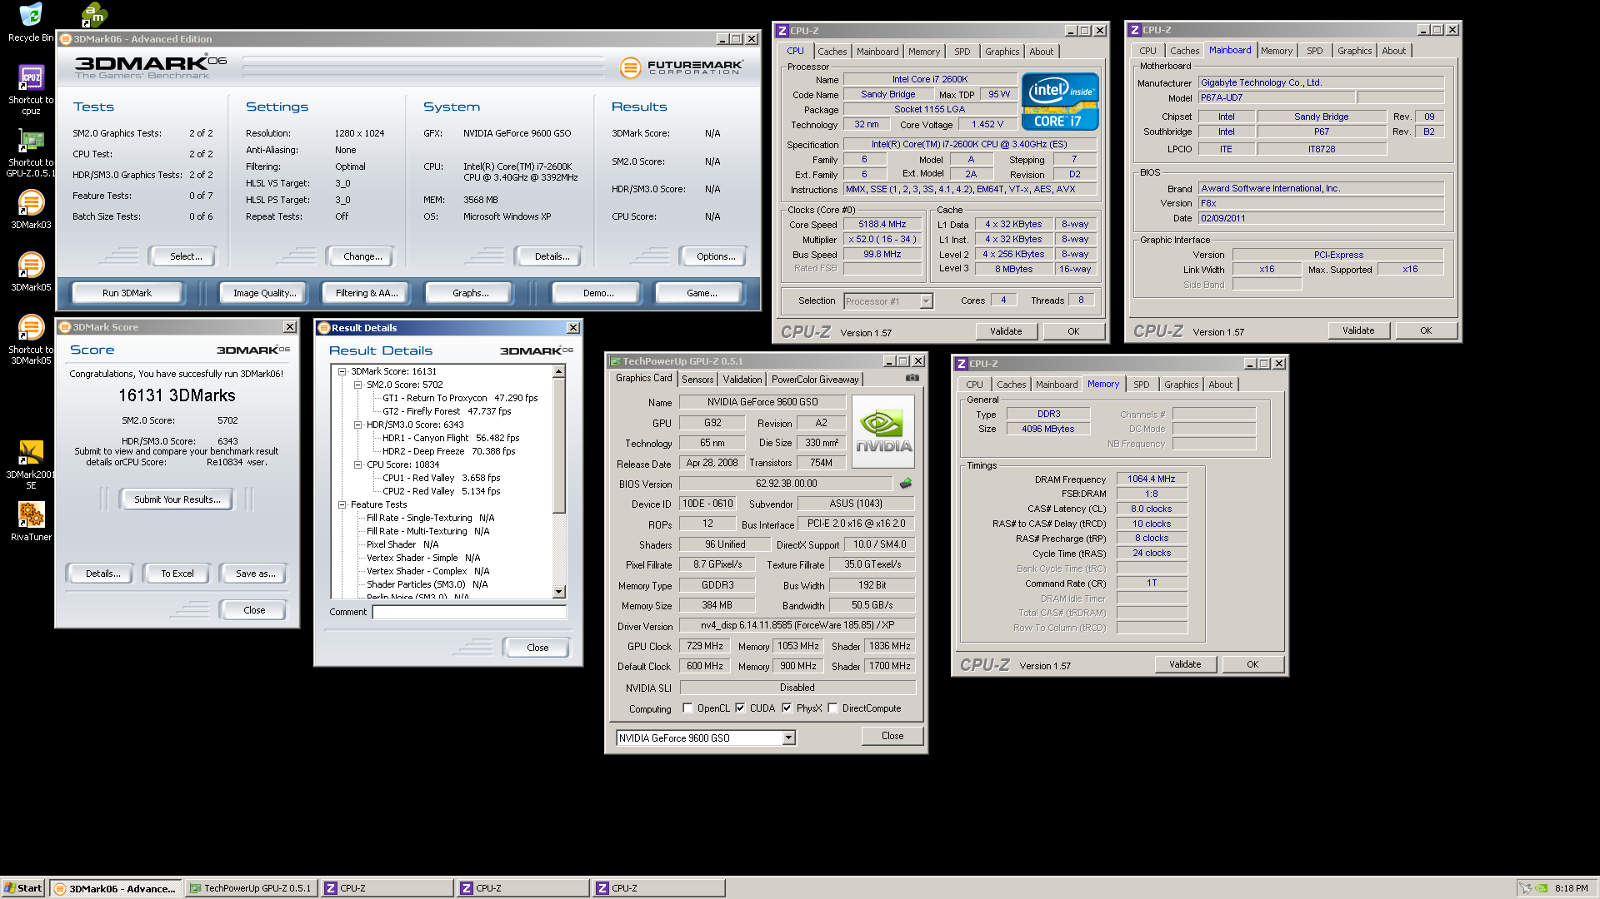Collapse the 3DMark Score: 16131 tree node
1600x899 pixels.
click(x=342, y=371)
